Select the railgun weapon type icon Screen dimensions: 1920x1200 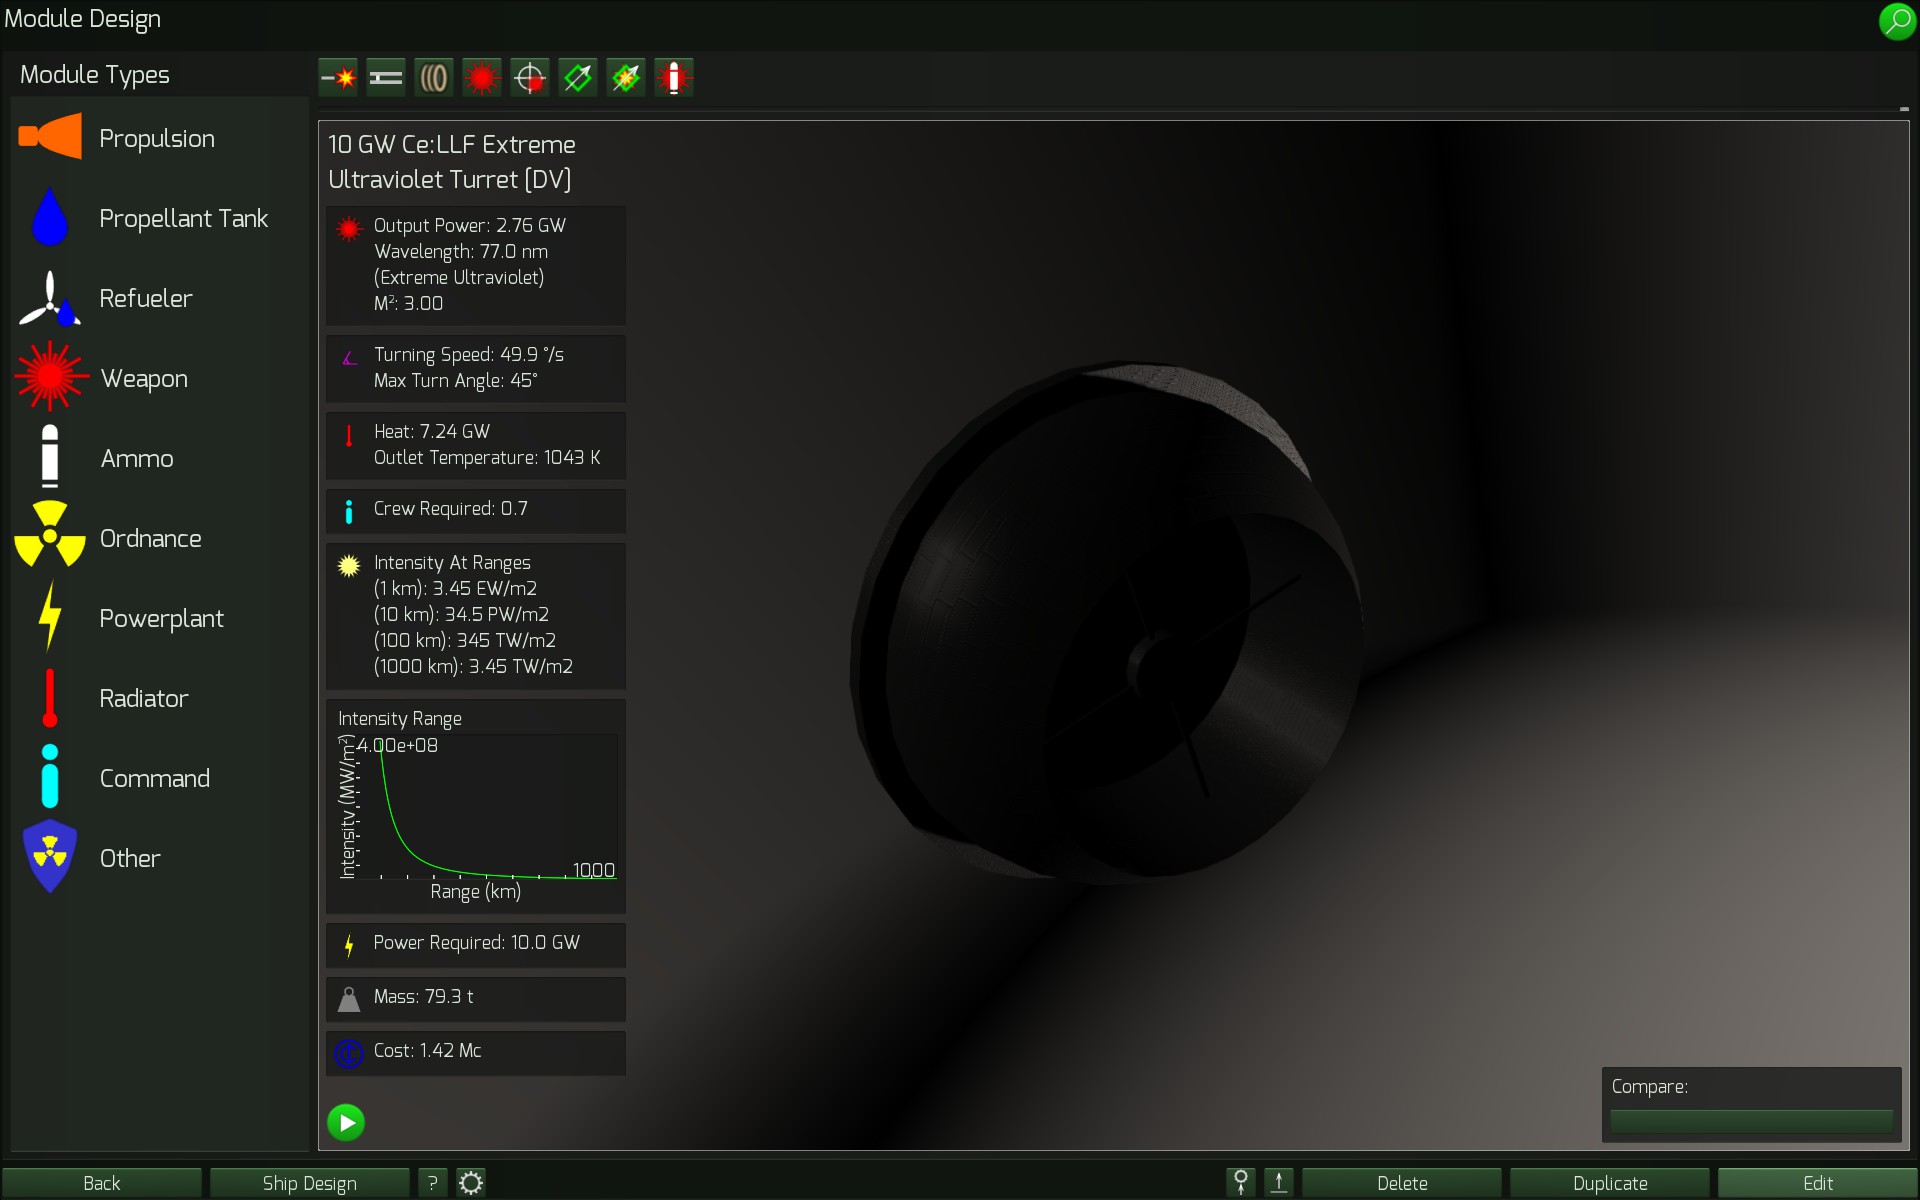[385, 77]
